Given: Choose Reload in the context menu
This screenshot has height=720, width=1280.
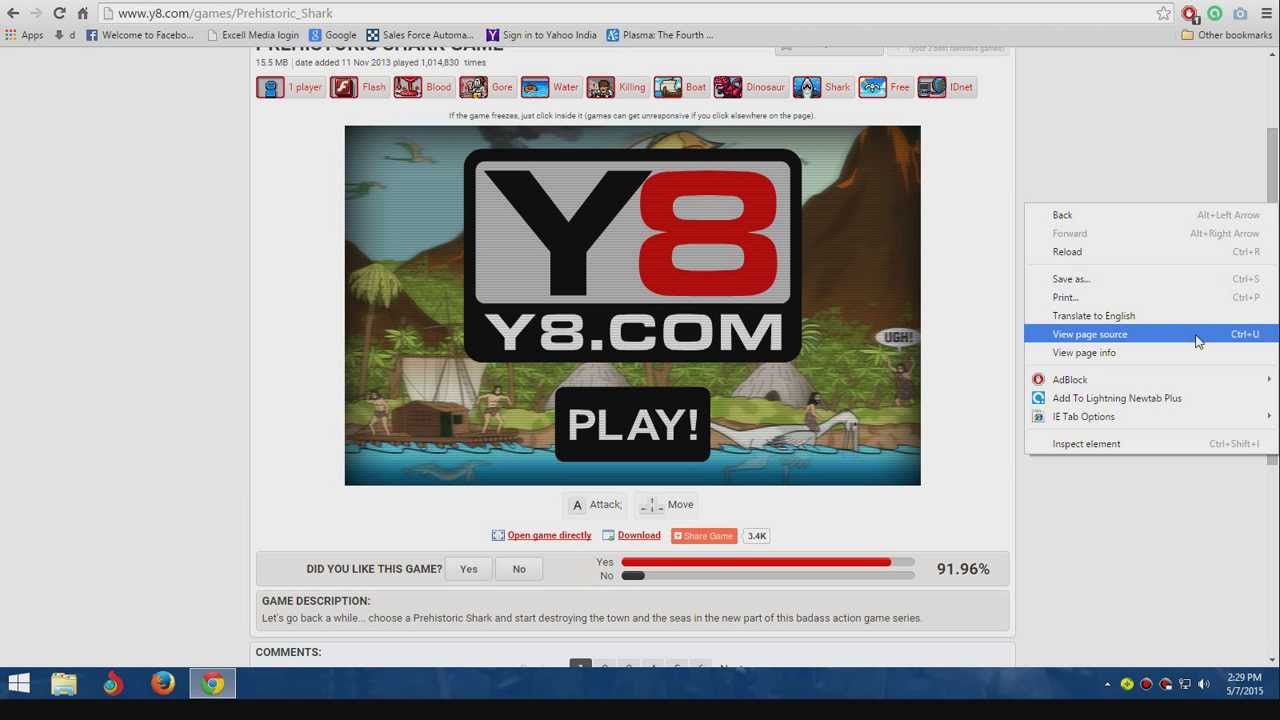Looking at the screenshot, I should [1152, 252].
